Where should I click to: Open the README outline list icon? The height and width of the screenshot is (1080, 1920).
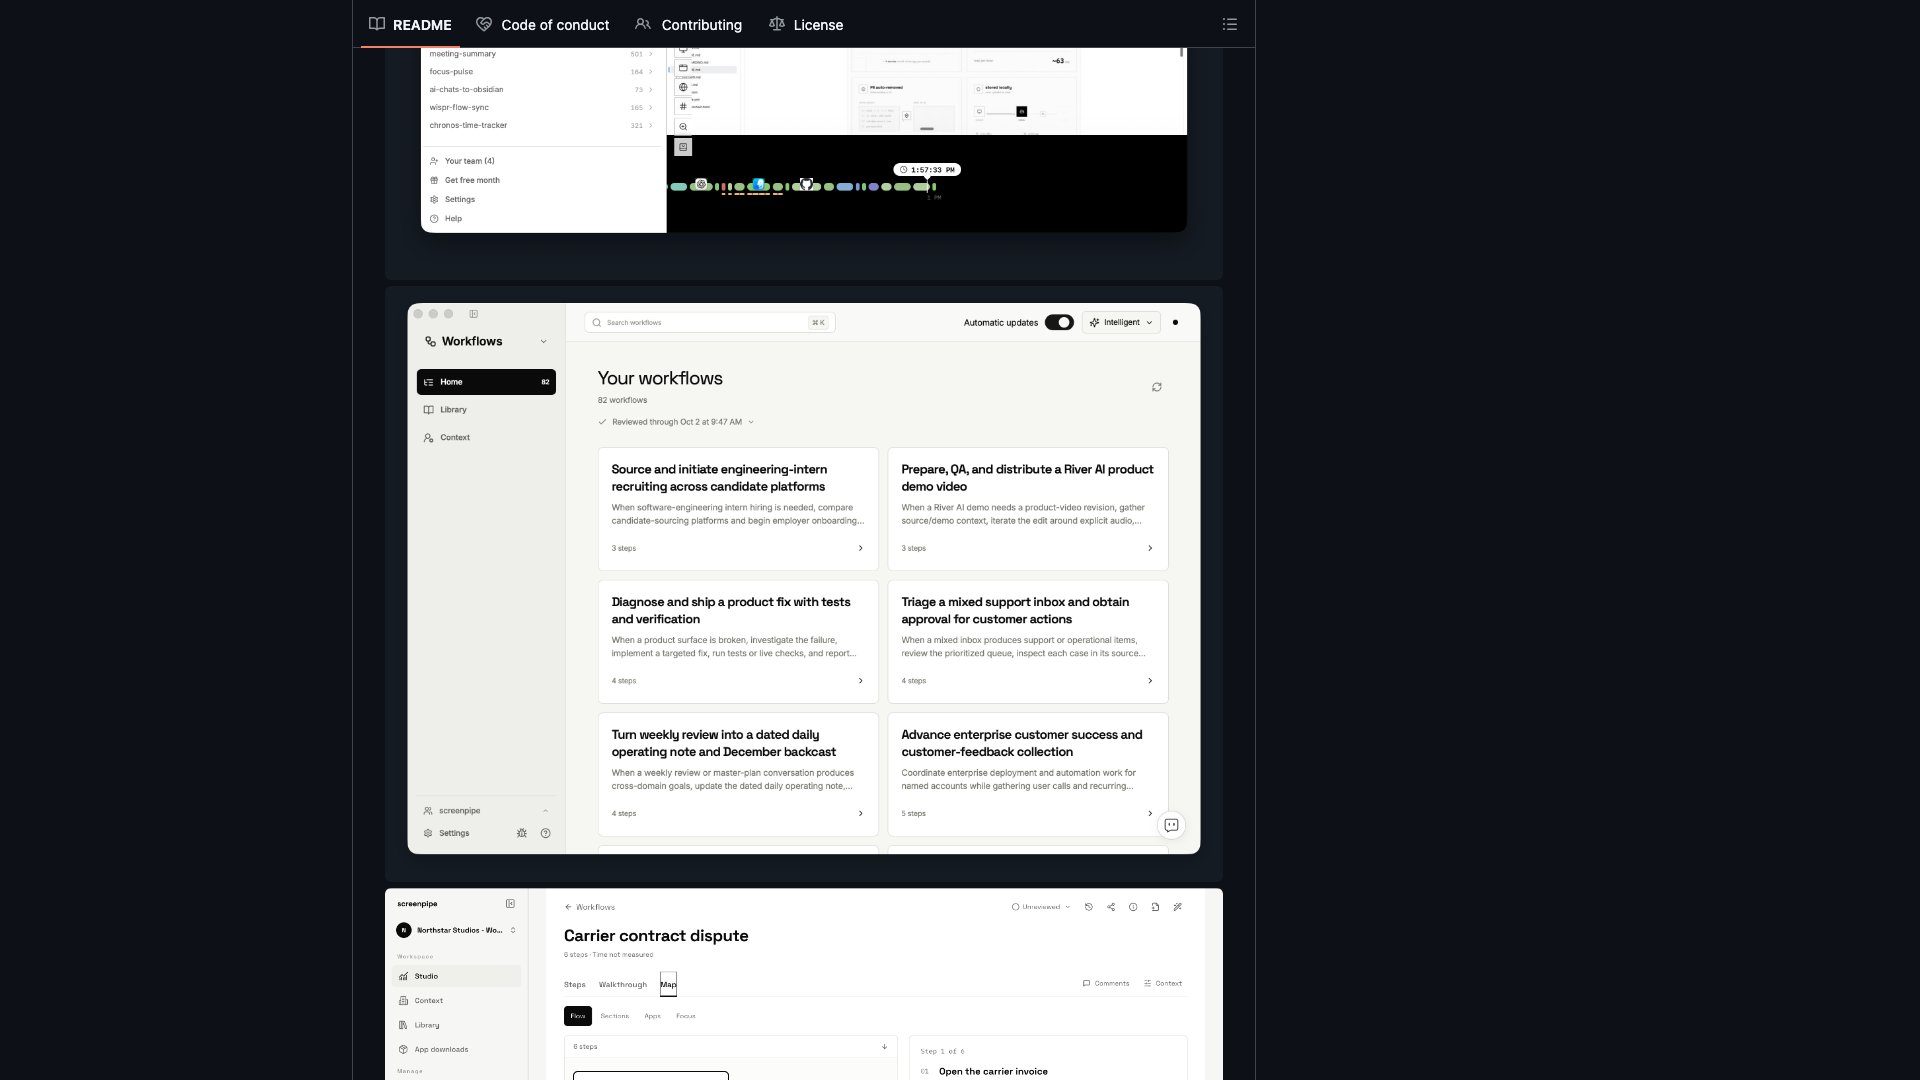point(1229,24)
